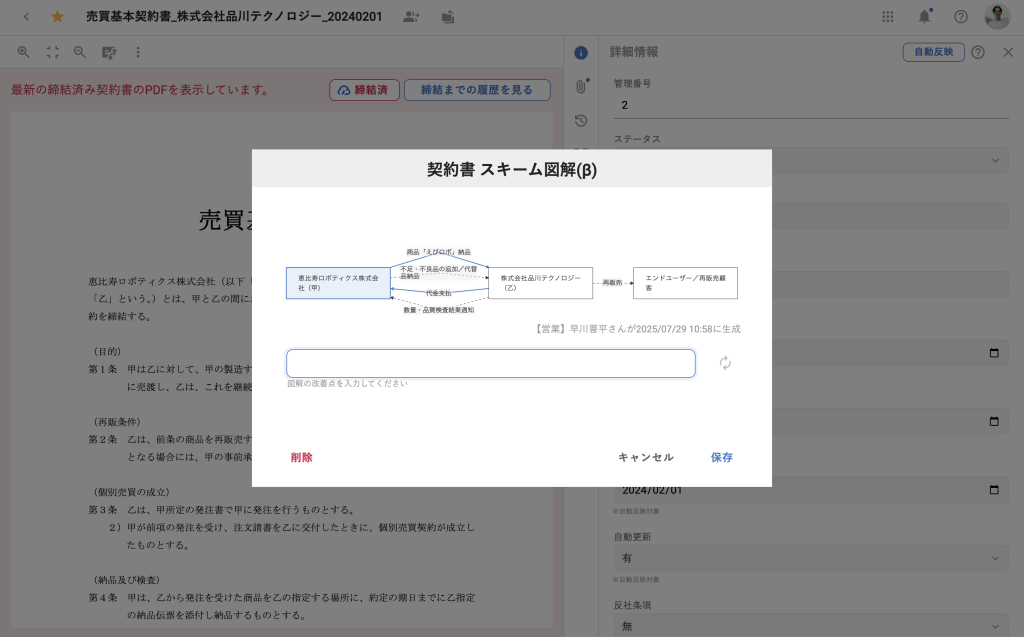The width and height of the screenshot is (1024, 637).
Task: Focus the diagram improvement input field
Action: pos(490,363)
